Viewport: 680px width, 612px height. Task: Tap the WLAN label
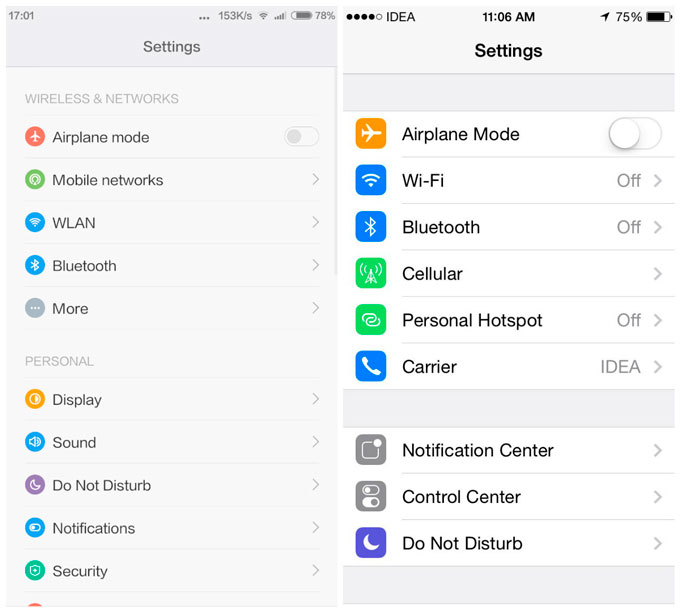pyautogui.click(x=74, y=223)
